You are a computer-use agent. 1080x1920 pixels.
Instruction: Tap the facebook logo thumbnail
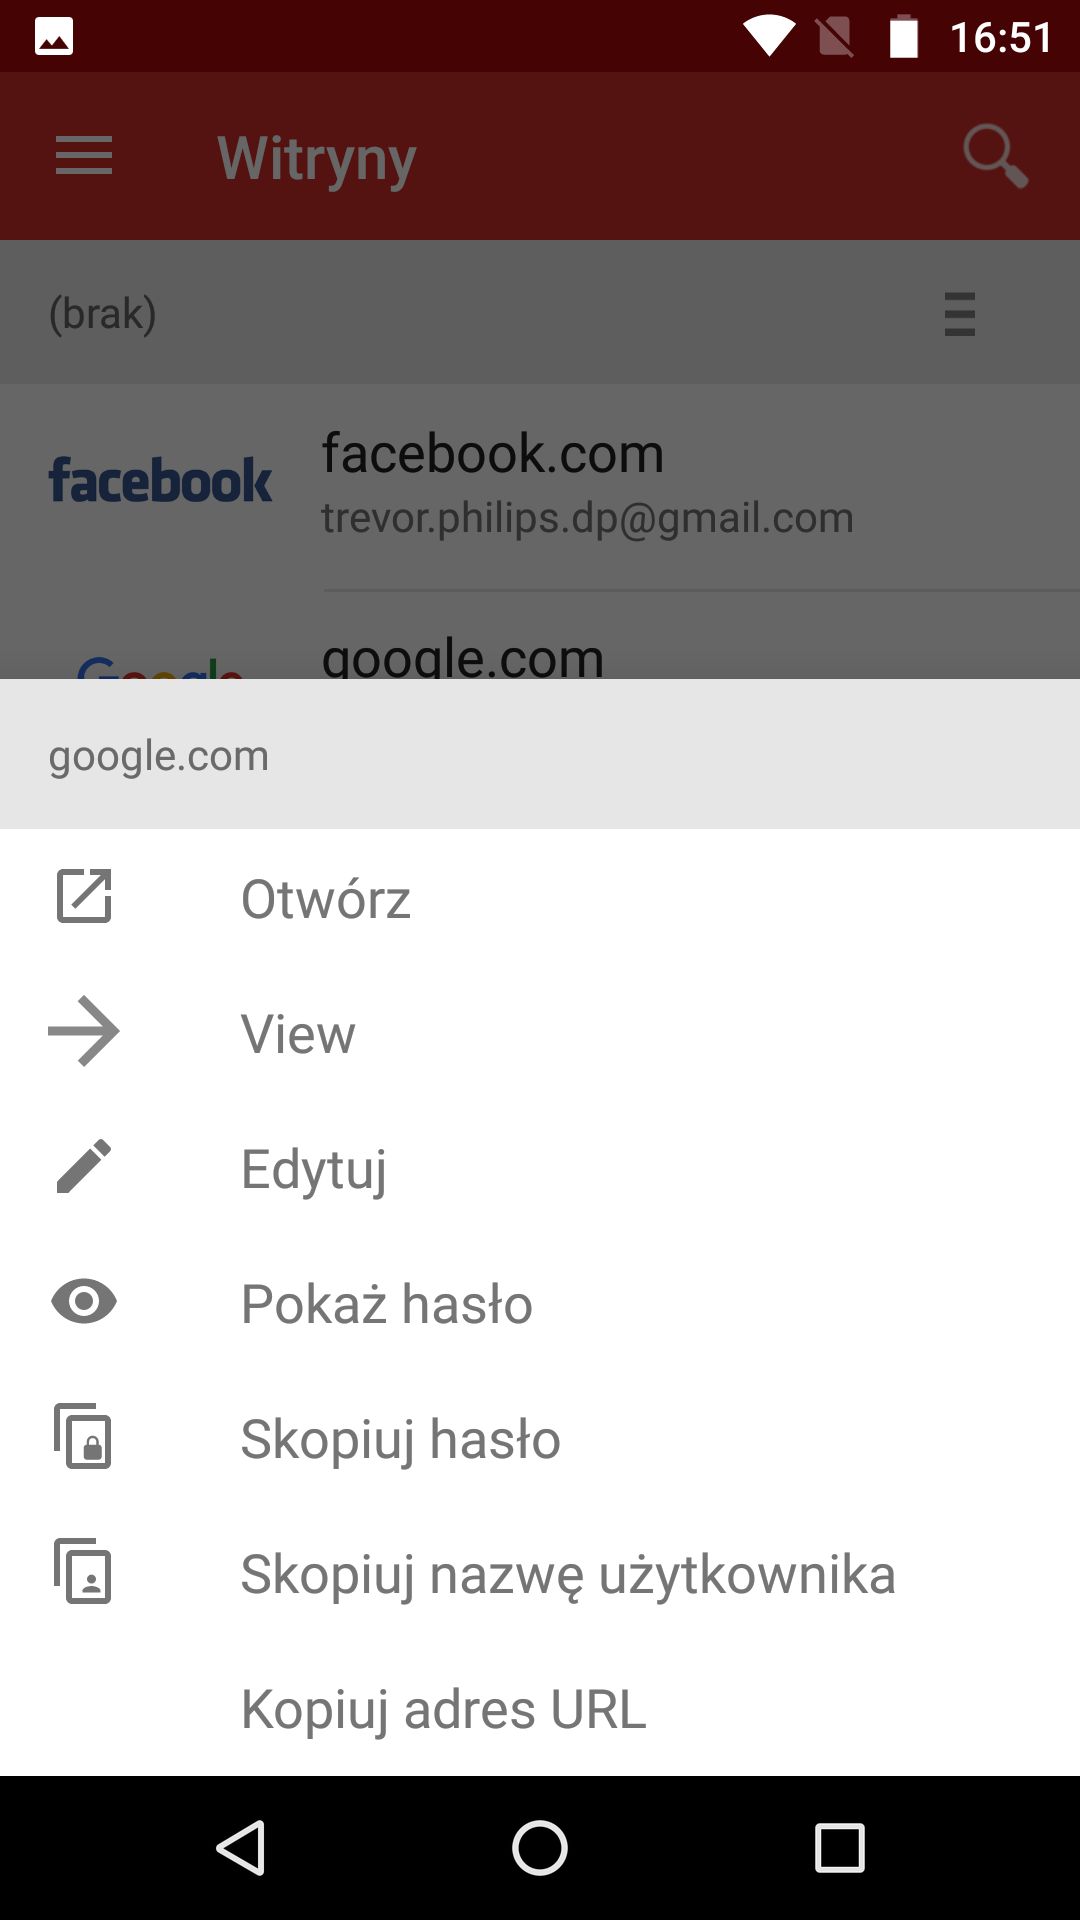click(x=160, y=480)
